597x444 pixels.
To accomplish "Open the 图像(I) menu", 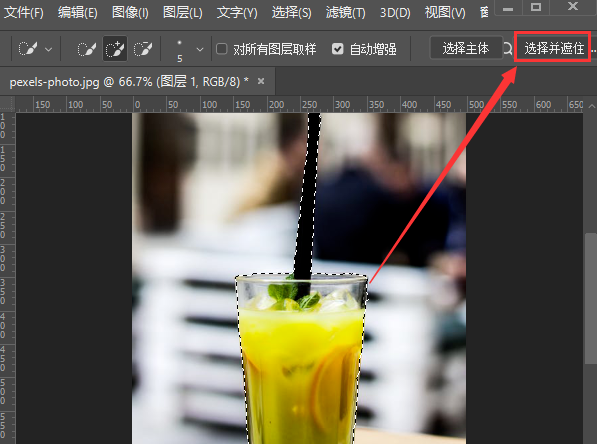I will point(130,13).
